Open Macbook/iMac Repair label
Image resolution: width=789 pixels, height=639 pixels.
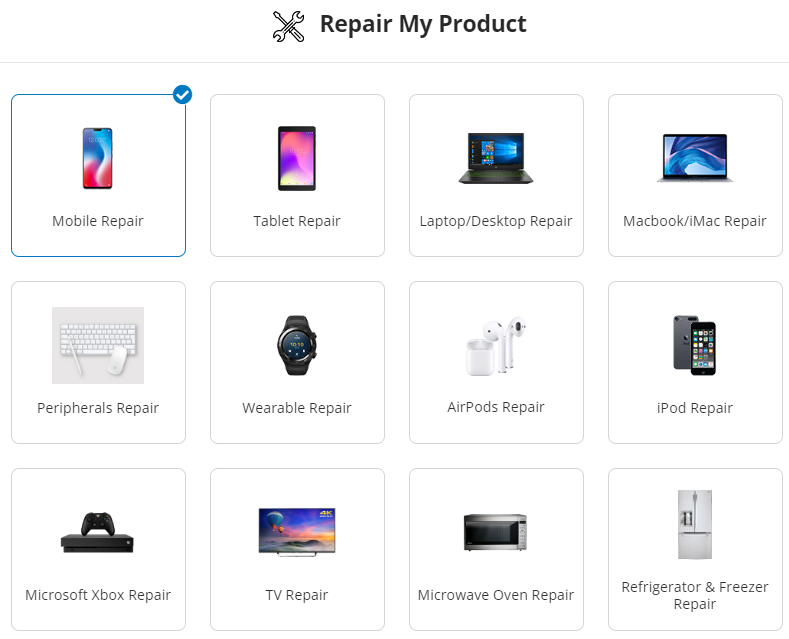click(x=694, y=221)
